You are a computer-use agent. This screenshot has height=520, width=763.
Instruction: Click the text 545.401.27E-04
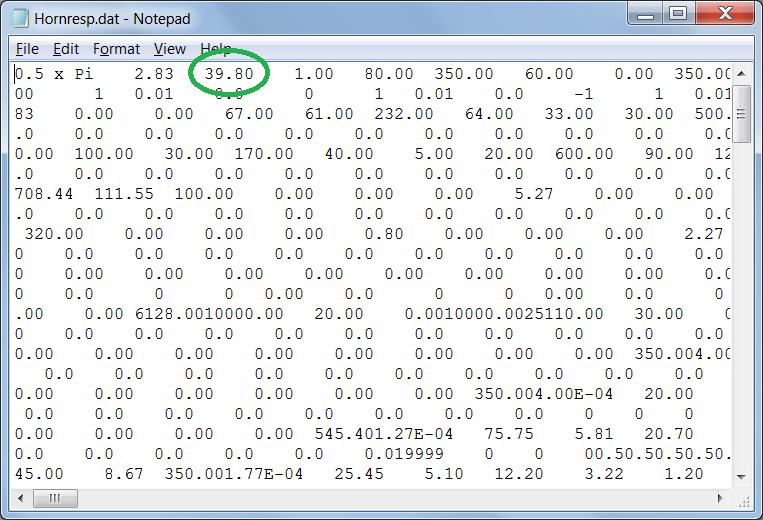(383, 433)
